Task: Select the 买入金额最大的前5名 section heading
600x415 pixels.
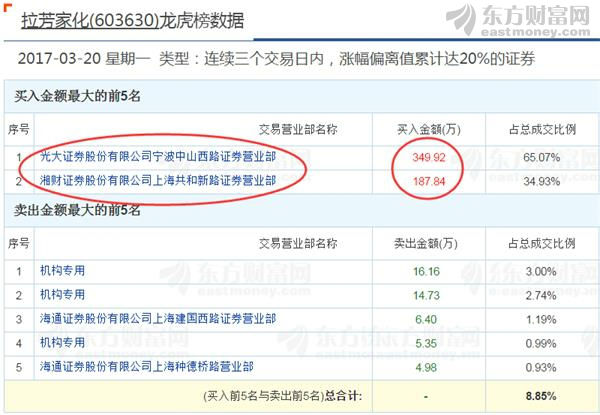Action: click(x=77, y=97)
